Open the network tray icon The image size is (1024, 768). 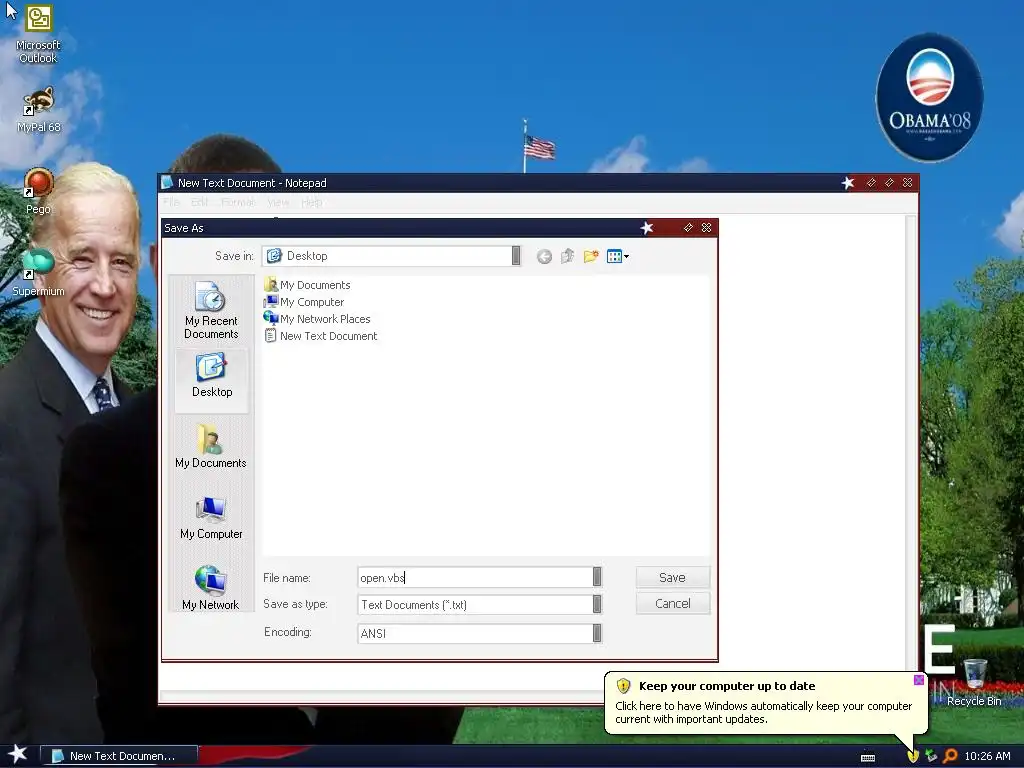[x=931, y=756]
